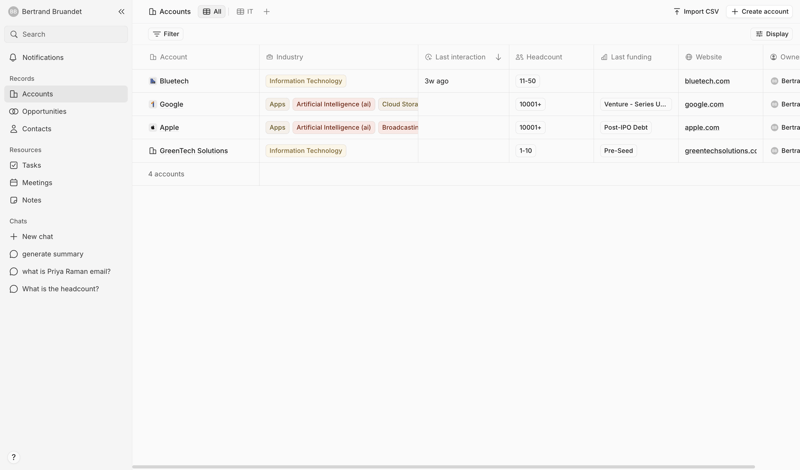Open the Display options dropdown
The width and height of the screenshot is (800, 470).
pyautogui.click(x=772, y=34)
